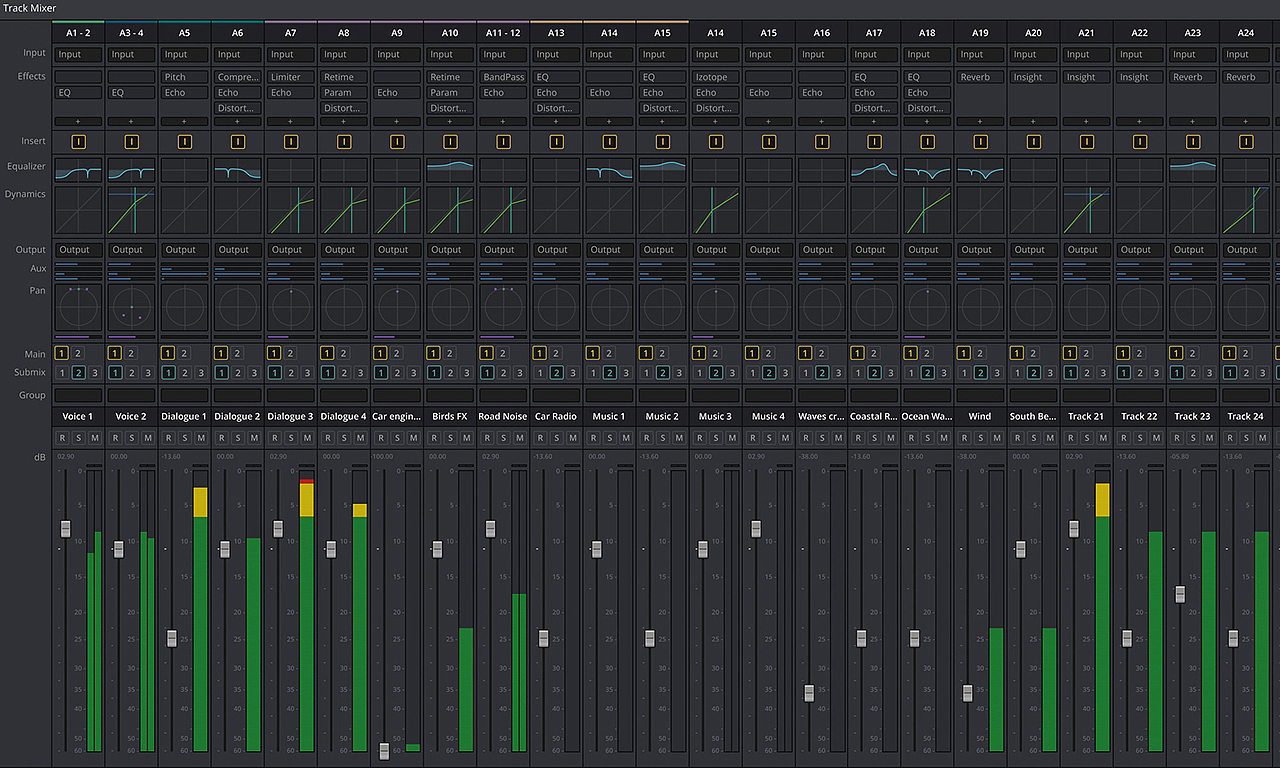The image size is (1280, 768).
Task: Add an effect with plus on Dialogue 1
Action: point(184,121)
